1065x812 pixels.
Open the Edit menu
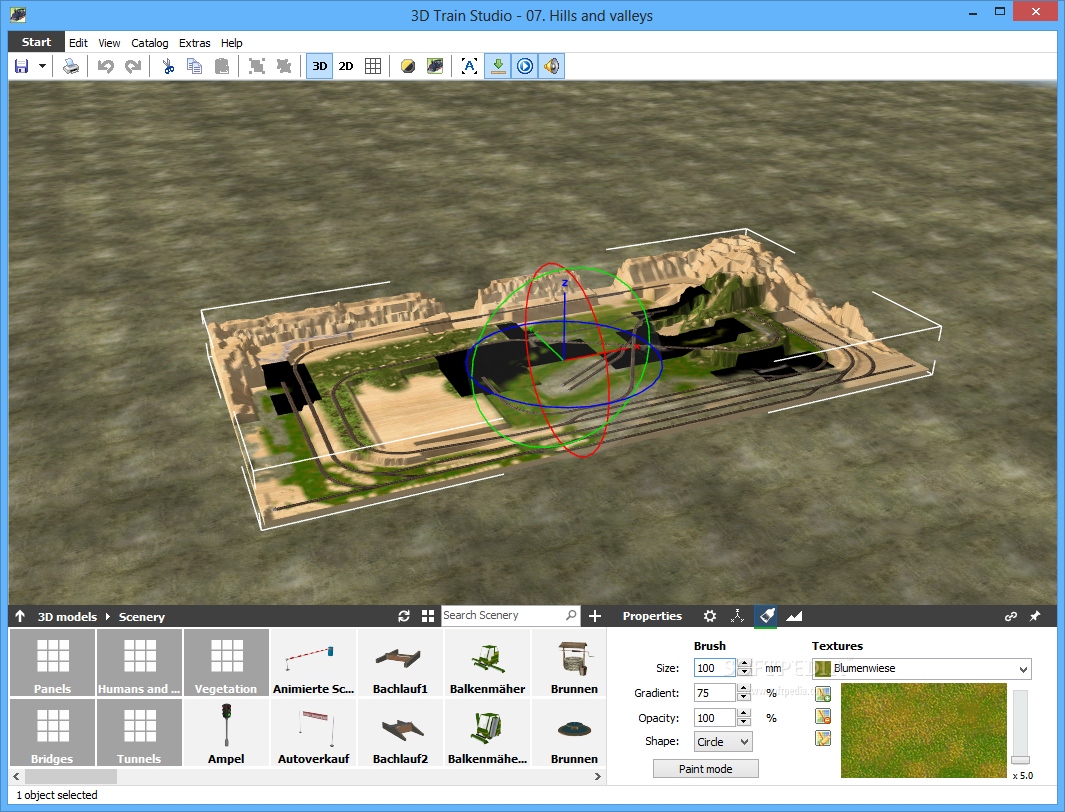(x=78, y=43)
